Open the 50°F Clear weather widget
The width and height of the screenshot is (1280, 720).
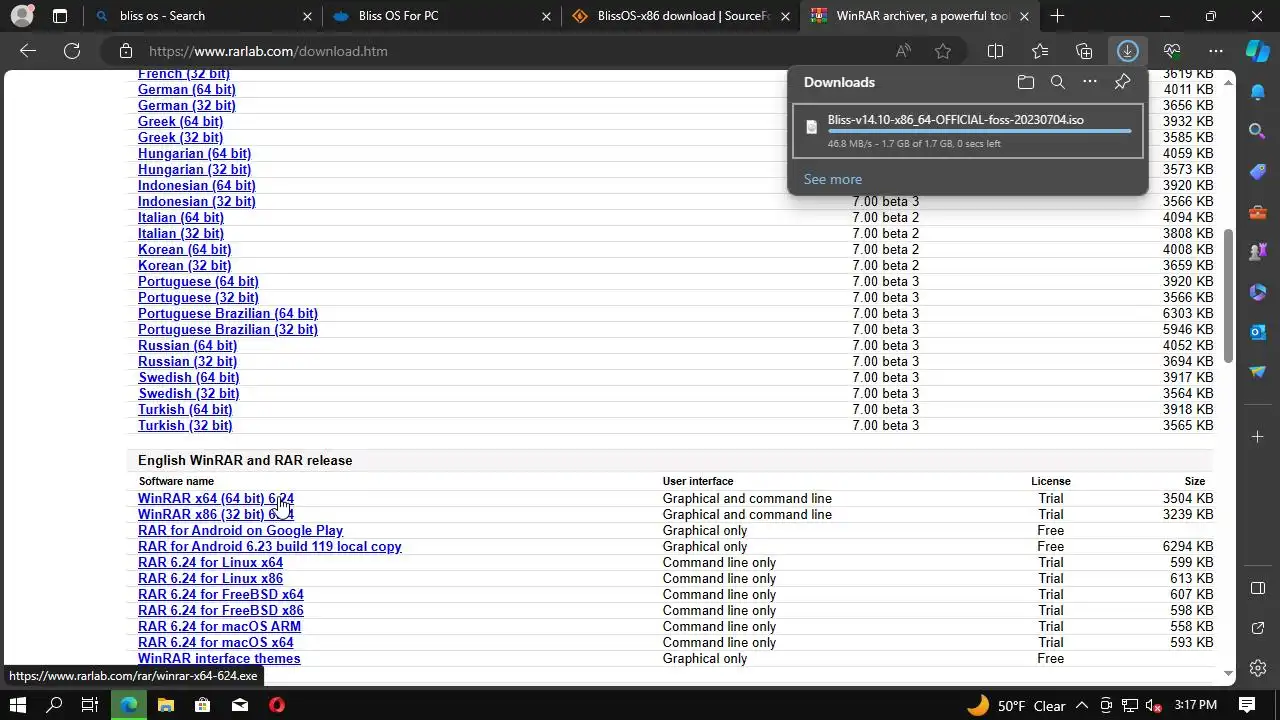1016,705
